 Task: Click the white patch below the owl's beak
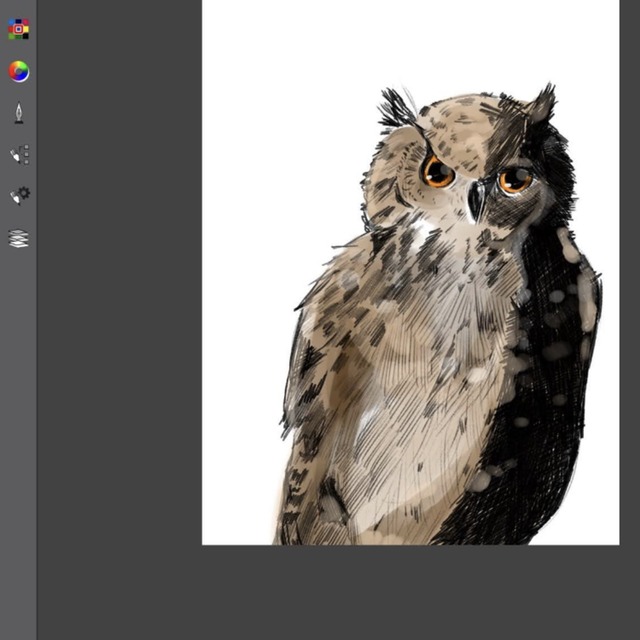pyautogui.click(x=425, y=237)
